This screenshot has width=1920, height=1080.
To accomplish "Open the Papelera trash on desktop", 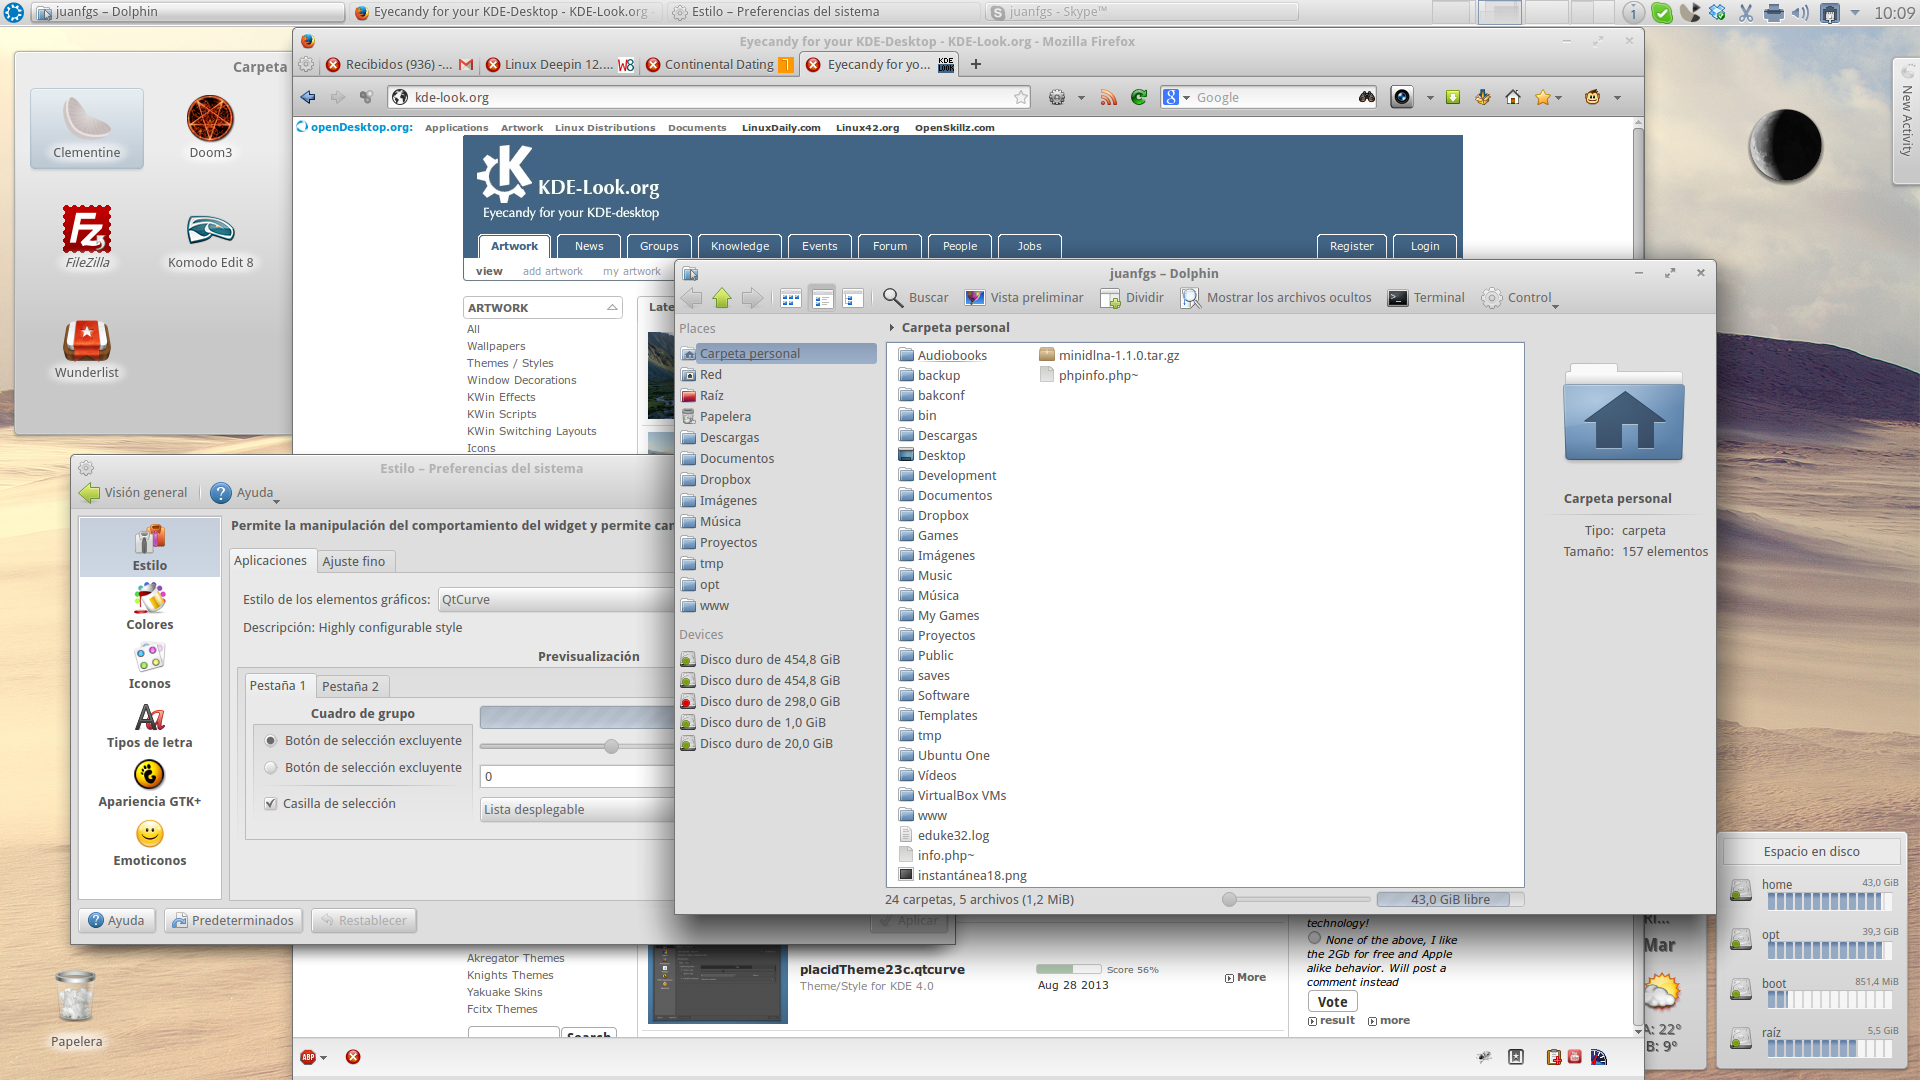I will 76,1008.
